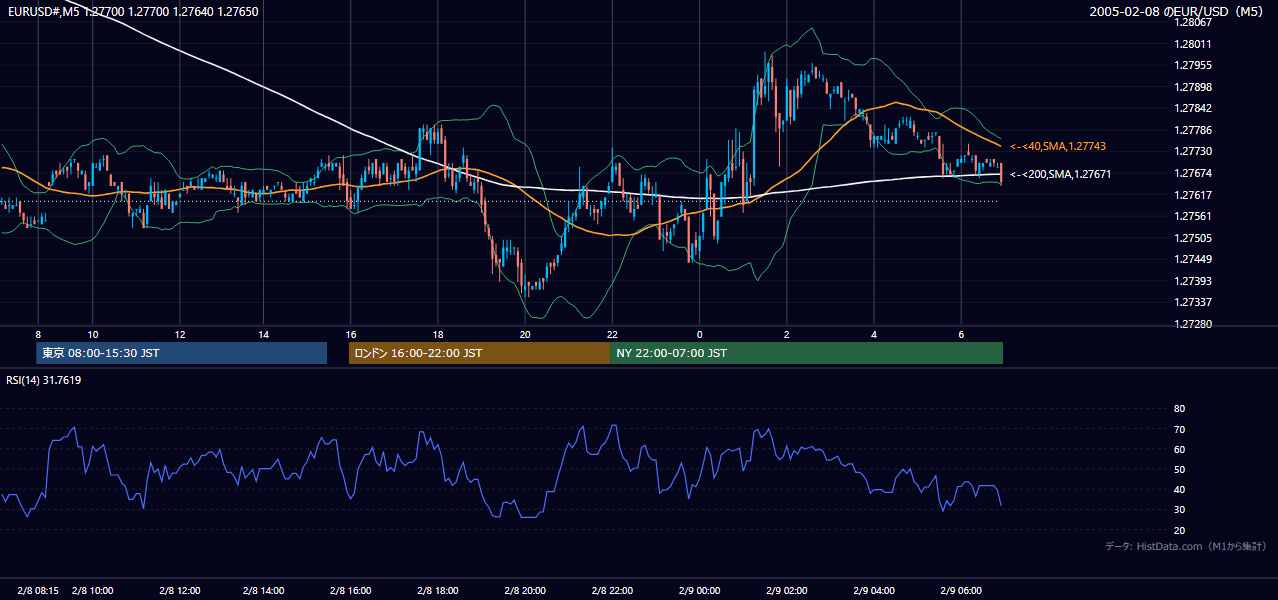Click price level 1.27955 on the axis
Image resolution: width=1278 pixels, height=600 pixels.
click(1193, 66)
